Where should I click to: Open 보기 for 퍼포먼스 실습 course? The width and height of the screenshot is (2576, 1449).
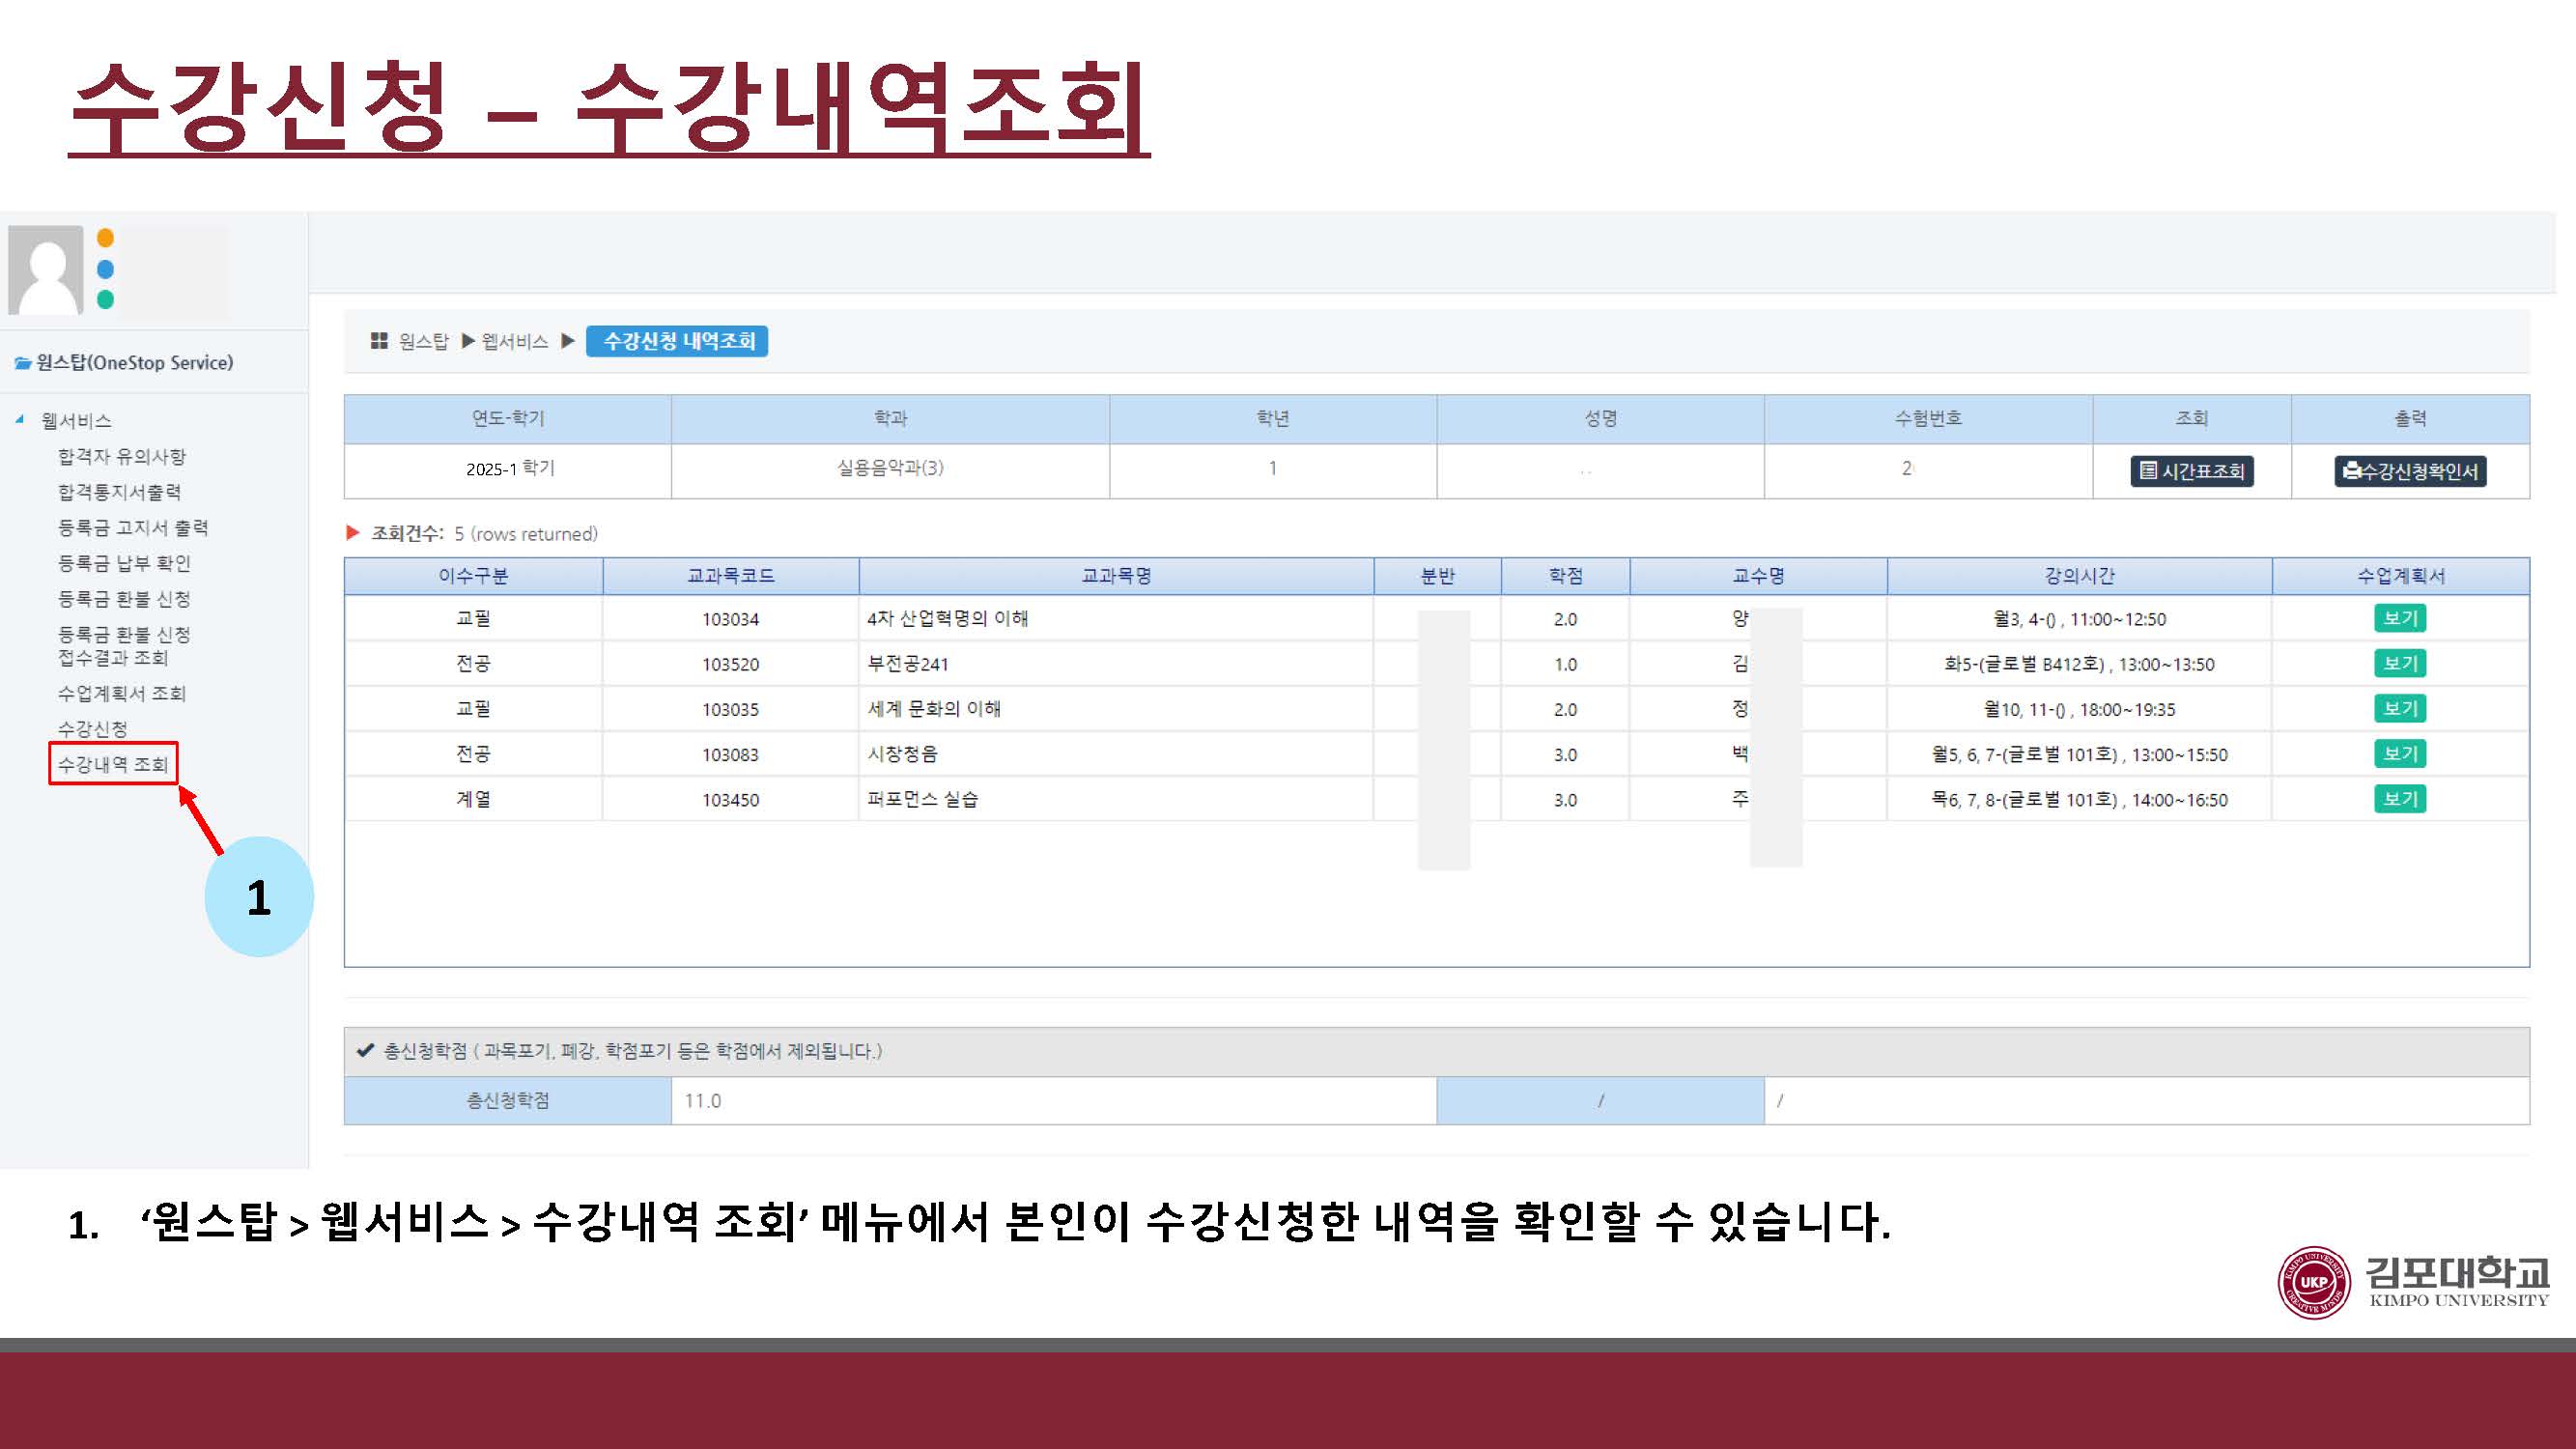pyautogui.click(x=2399, y=799)
